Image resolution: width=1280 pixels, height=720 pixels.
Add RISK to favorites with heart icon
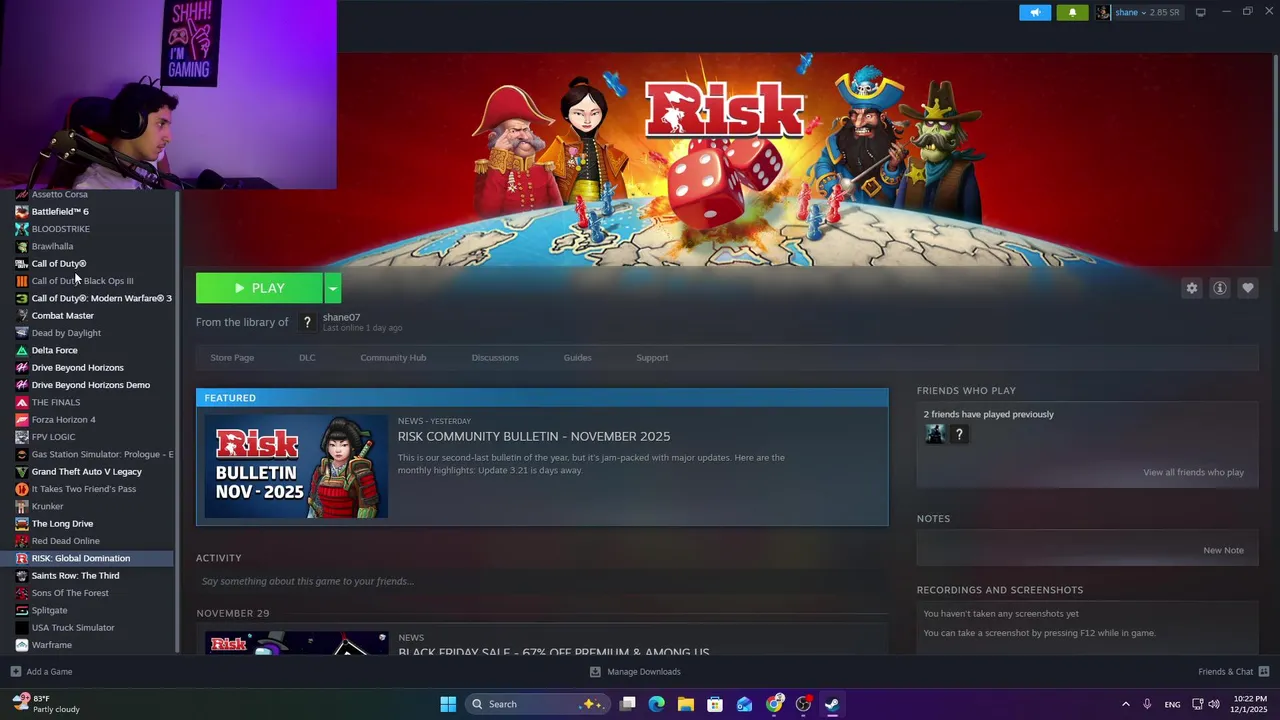click(x=1248, y=288)
